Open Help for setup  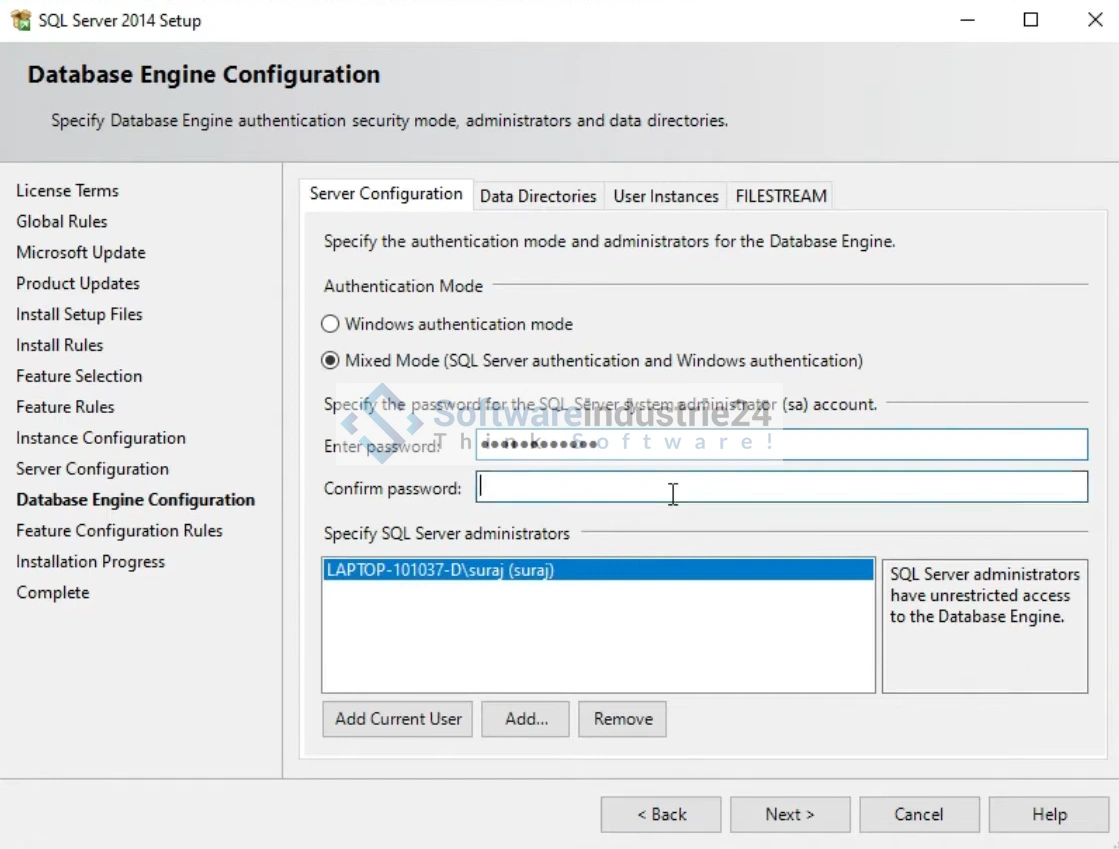[x=1049, y=814]
